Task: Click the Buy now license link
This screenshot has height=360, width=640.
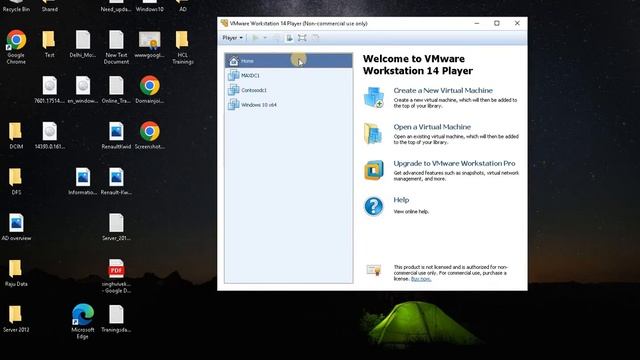Action: [x=421, y=279]
